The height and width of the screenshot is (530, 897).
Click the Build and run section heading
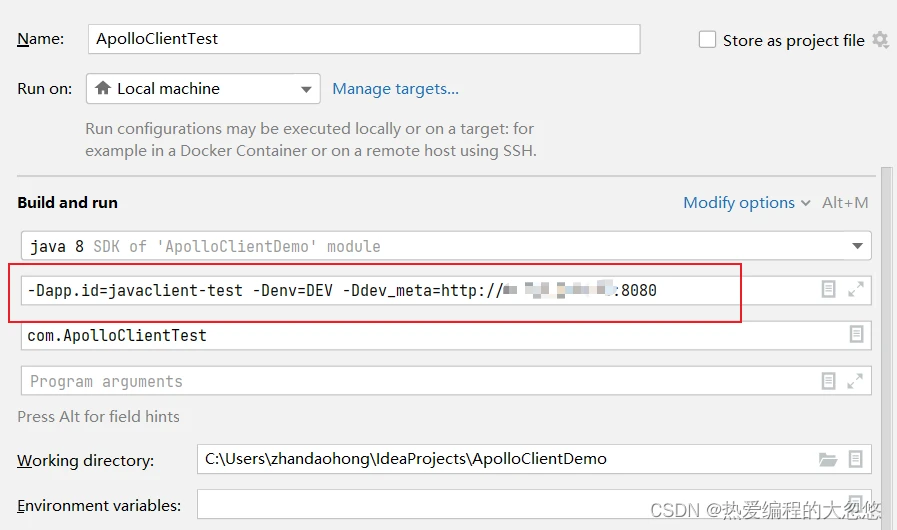(67, 203)
